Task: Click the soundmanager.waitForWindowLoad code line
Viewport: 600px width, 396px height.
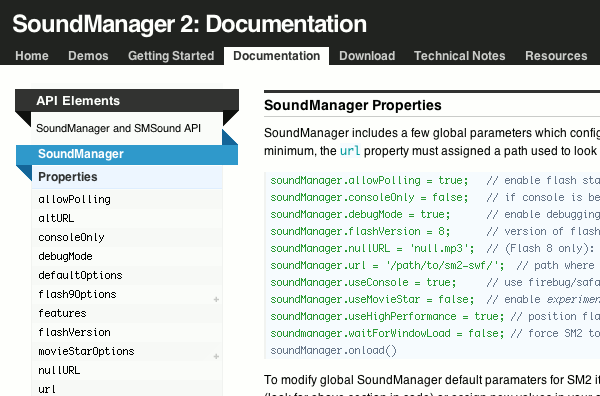Action: [x=435, y=333]
